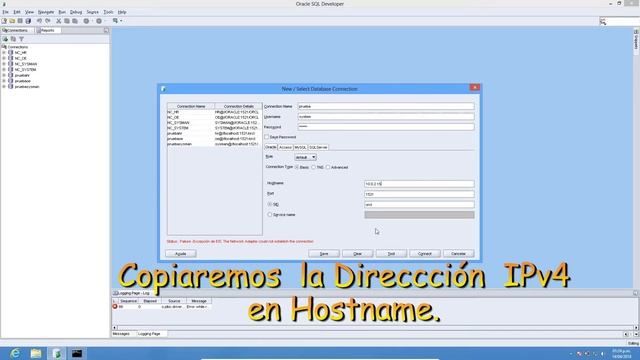Select the TNS connection type radio
Screen dimensions: 640x360
[313, 167]
